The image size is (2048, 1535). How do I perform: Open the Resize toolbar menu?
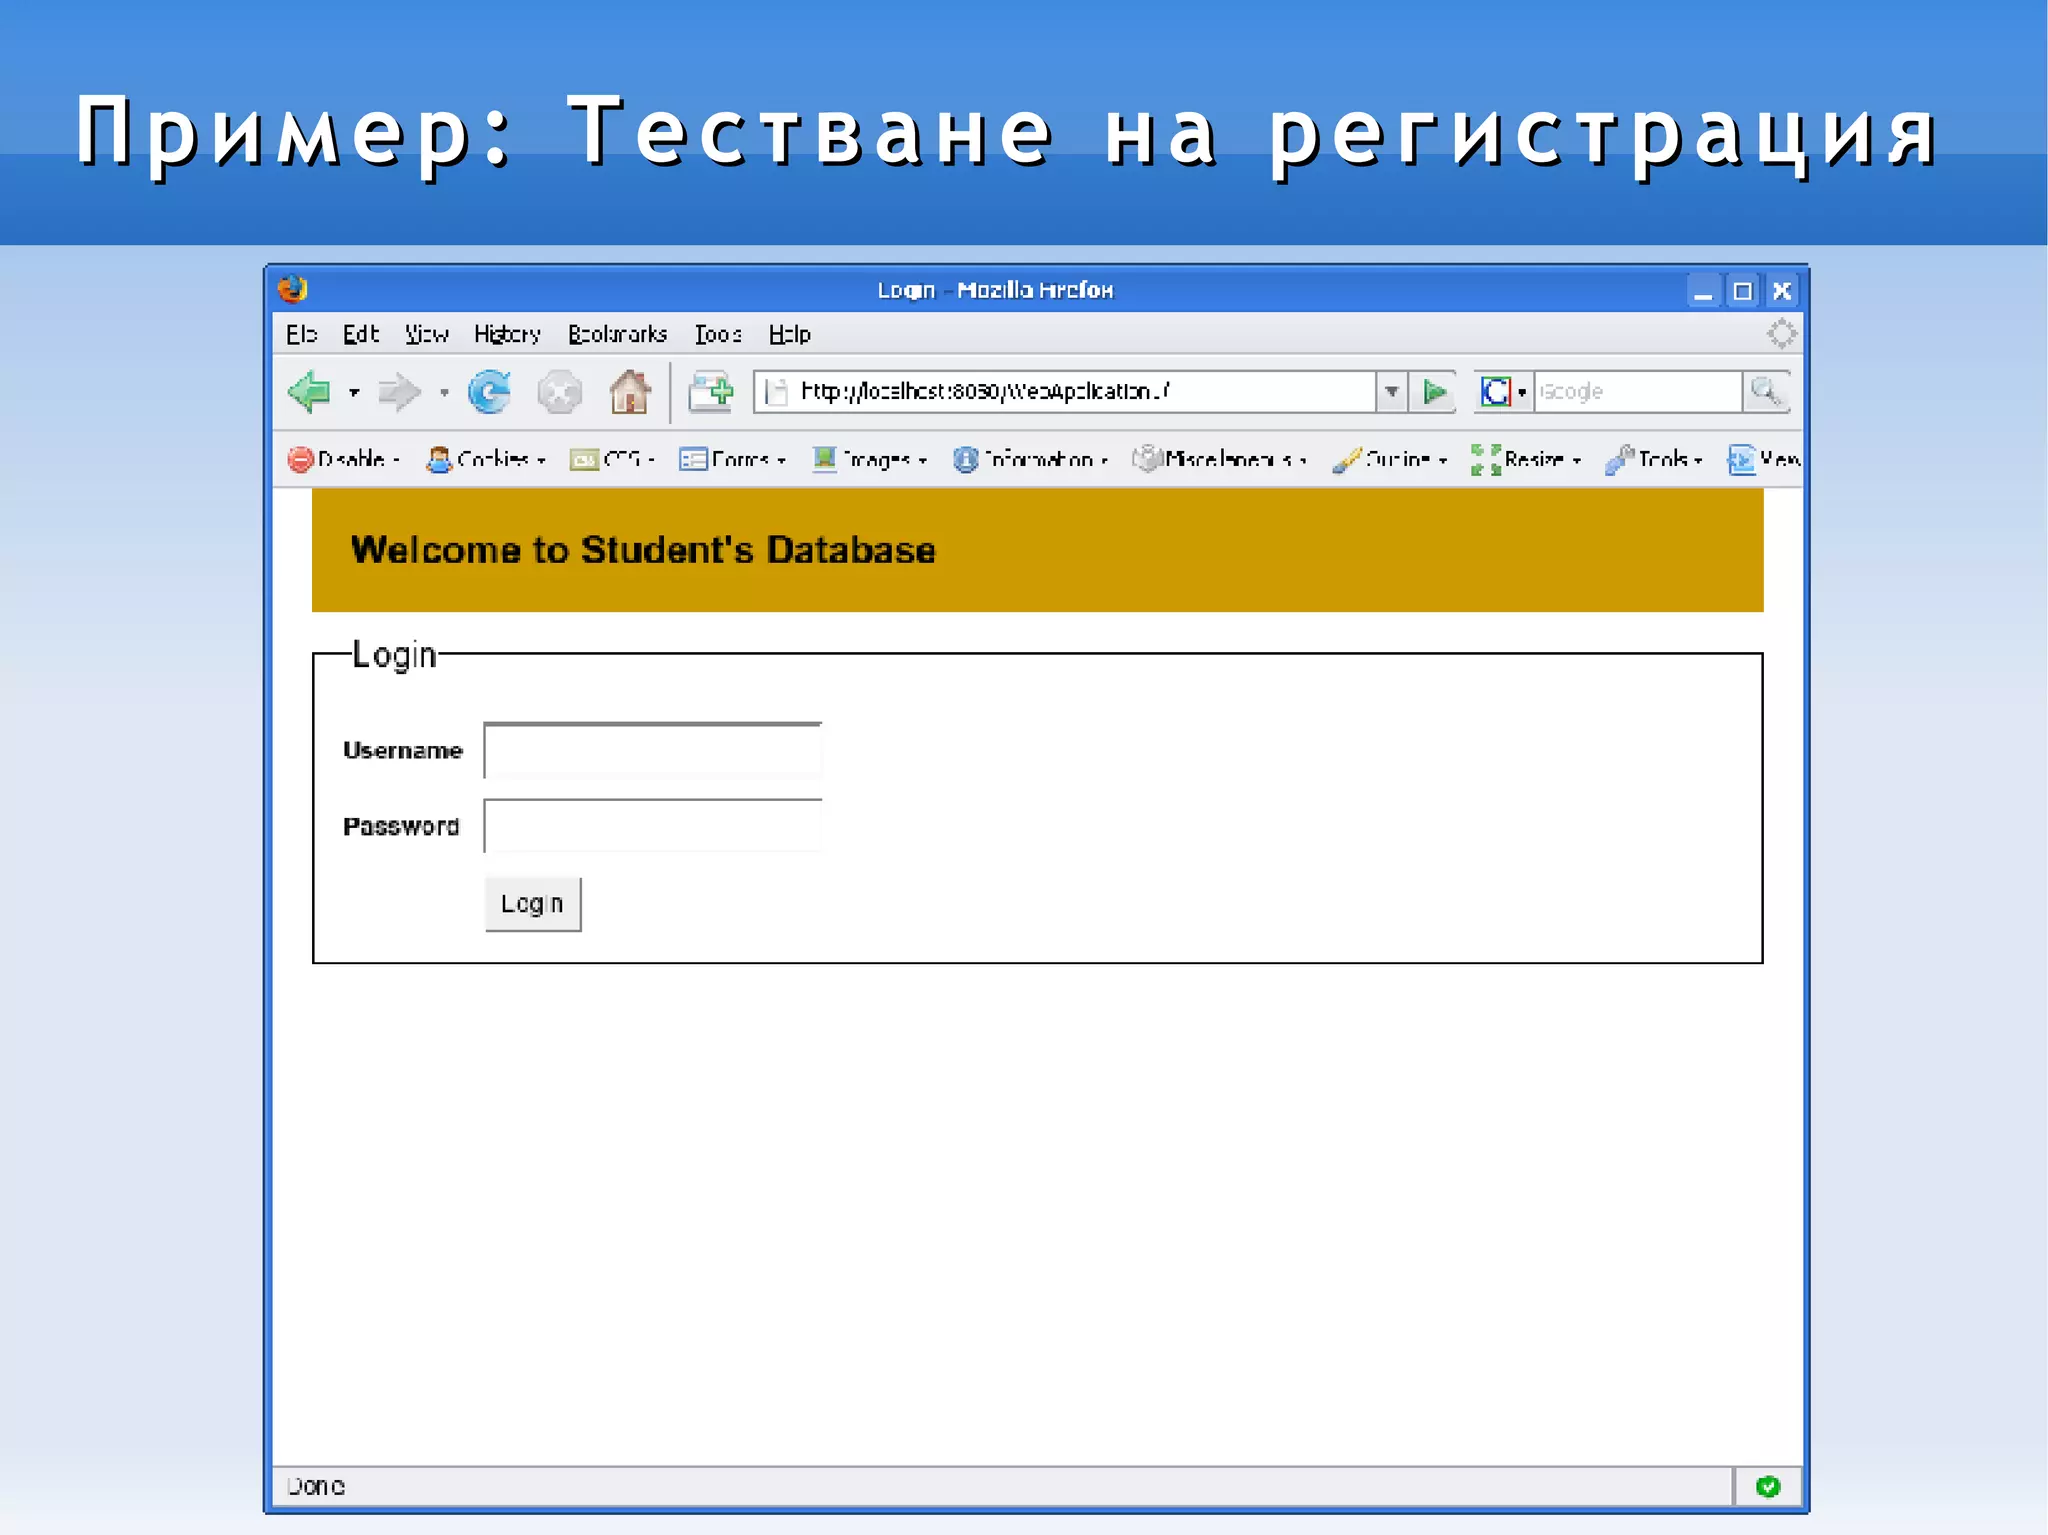coord(1526,459)
